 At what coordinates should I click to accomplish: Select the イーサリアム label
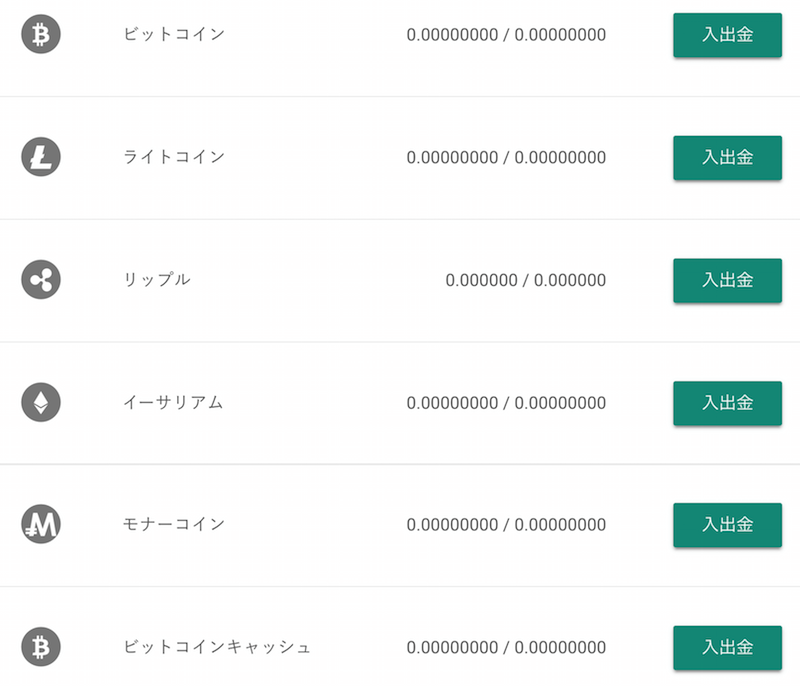[x=173, y=402]
